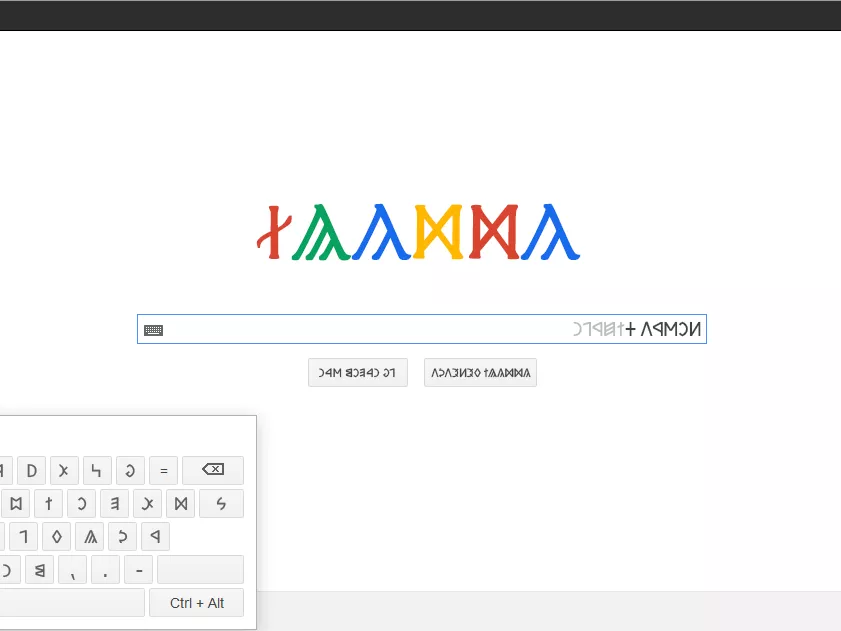
Task: Focus the search input field
Action: [x=422, y=329]
